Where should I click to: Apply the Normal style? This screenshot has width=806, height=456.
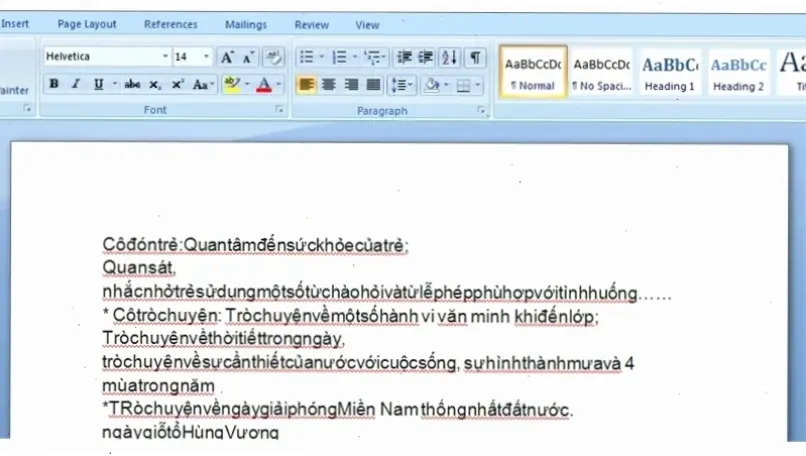(x=533, y=72)
